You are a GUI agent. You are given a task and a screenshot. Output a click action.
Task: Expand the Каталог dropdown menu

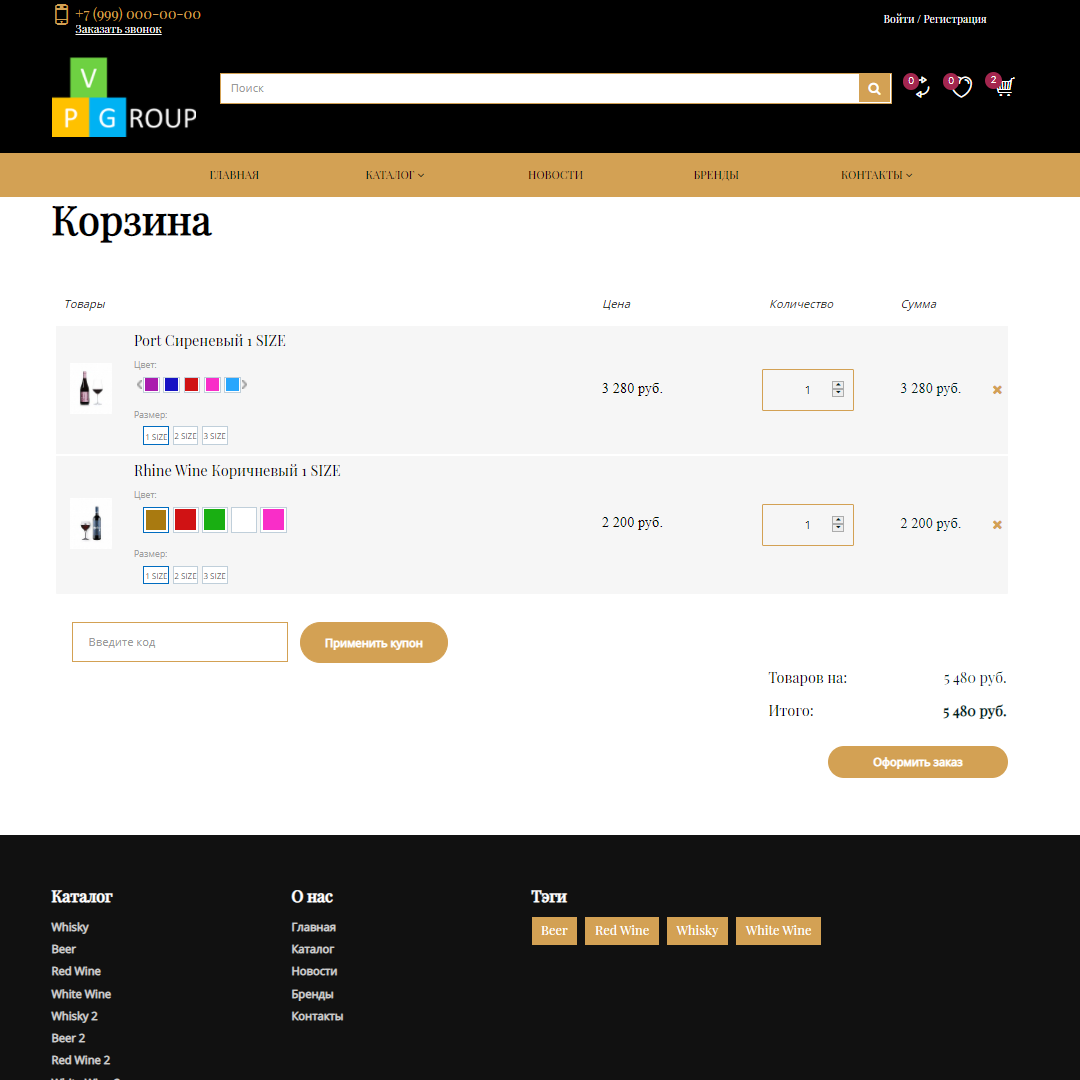pos(394,175)
